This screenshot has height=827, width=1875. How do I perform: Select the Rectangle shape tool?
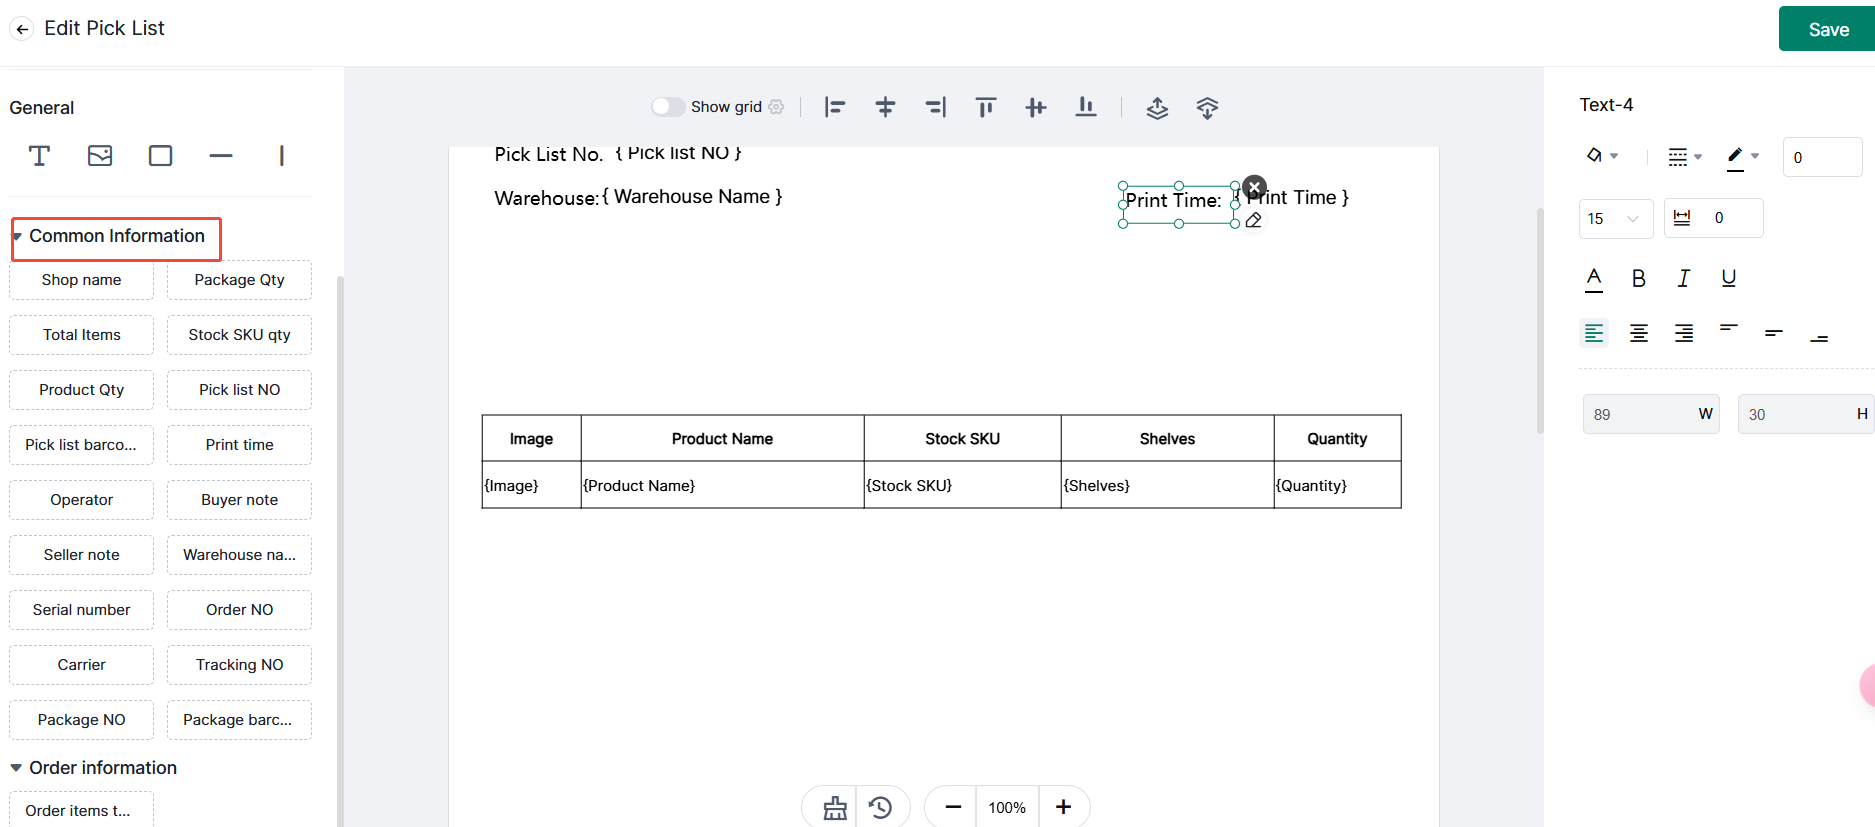[160, 156]
